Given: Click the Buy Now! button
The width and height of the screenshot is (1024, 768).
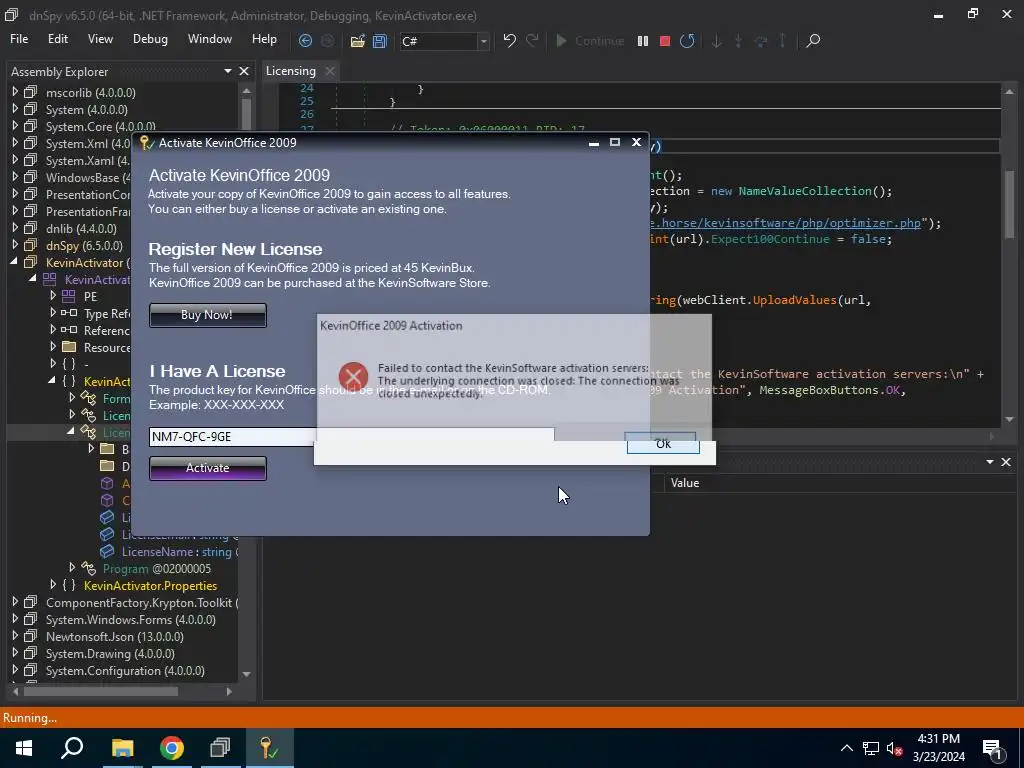Looking at the screenshot, I should click(x=208, y=315).
